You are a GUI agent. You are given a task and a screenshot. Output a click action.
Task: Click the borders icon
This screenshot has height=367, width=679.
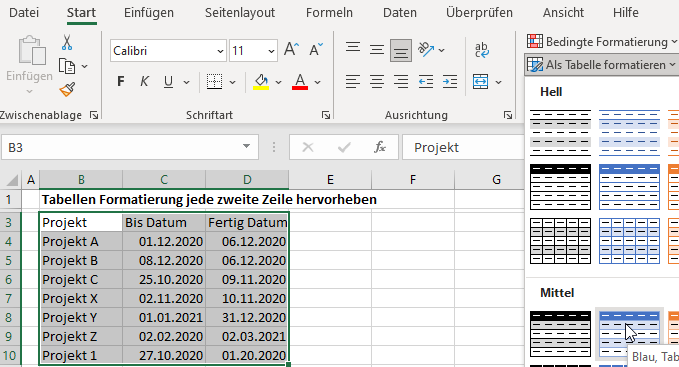point(214,81)
